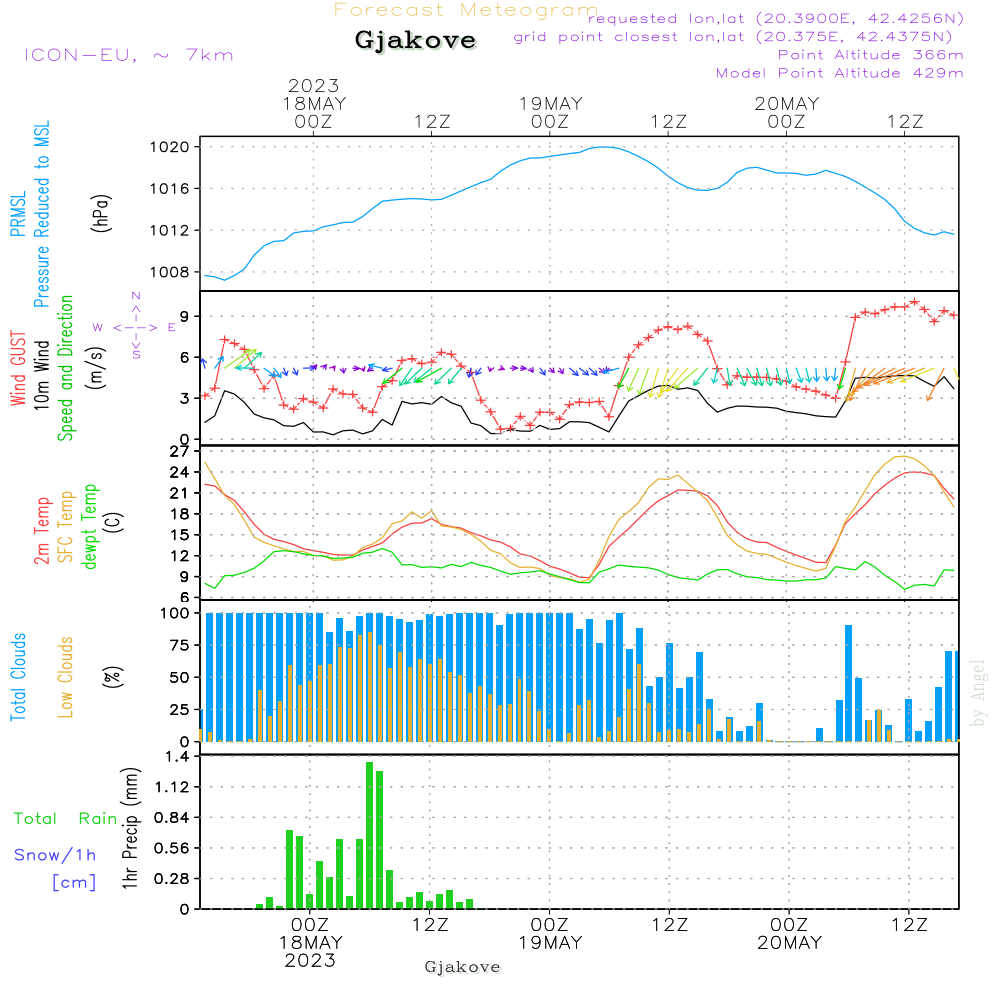1000x1000 pixels.
Task: Click the 'Model Point Altitude 429m' text
Action: click(839, 73)
